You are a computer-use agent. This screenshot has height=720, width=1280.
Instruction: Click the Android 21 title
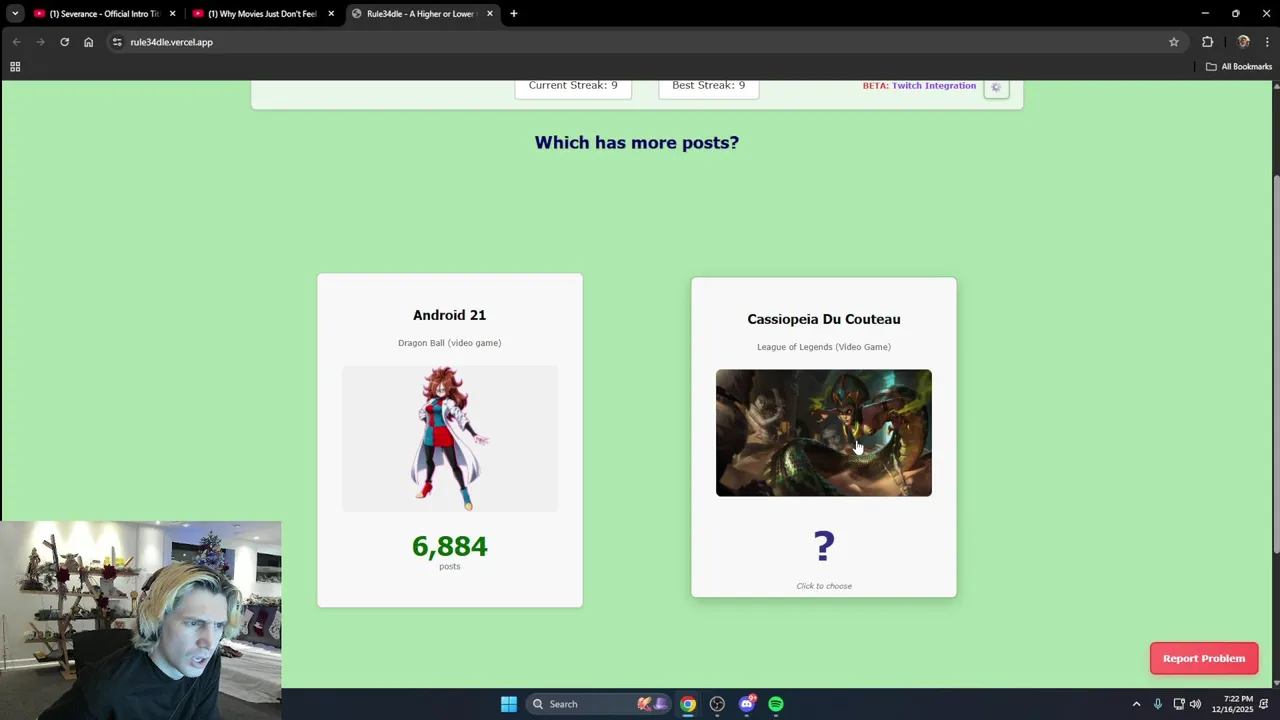pos(449,315)
